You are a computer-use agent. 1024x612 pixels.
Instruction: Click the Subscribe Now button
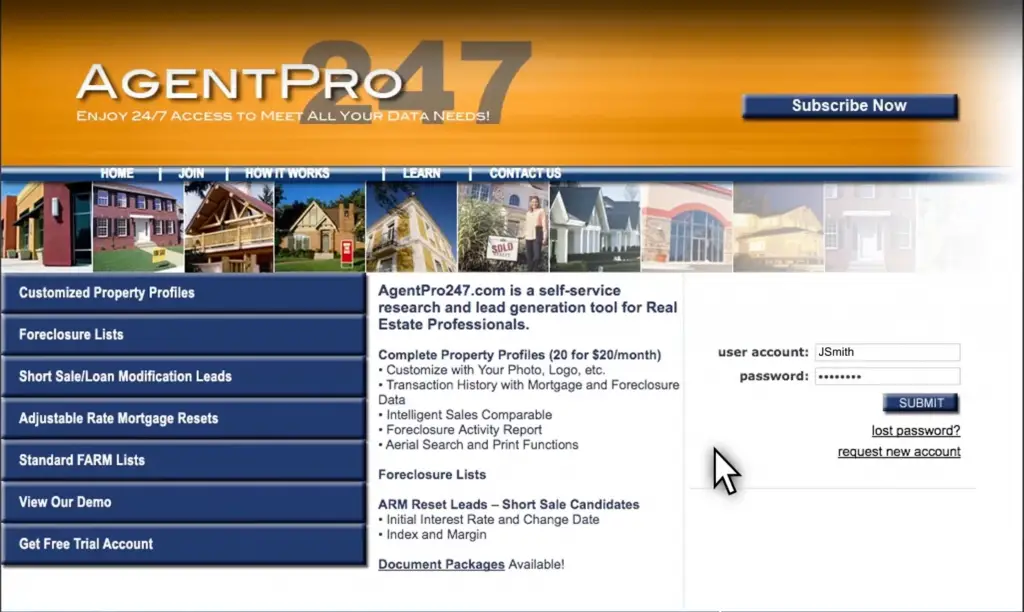850,106
